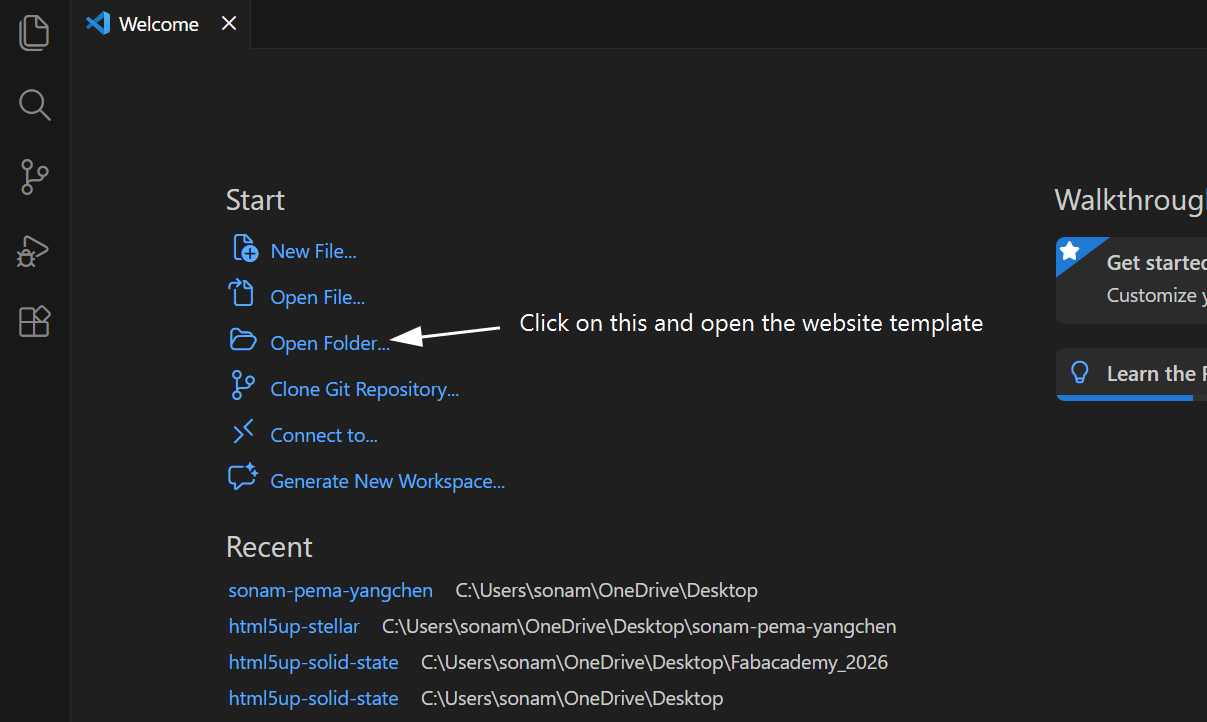Open the Source Control view
Screen dimensions: 1207x722
(x=34, y=176)
